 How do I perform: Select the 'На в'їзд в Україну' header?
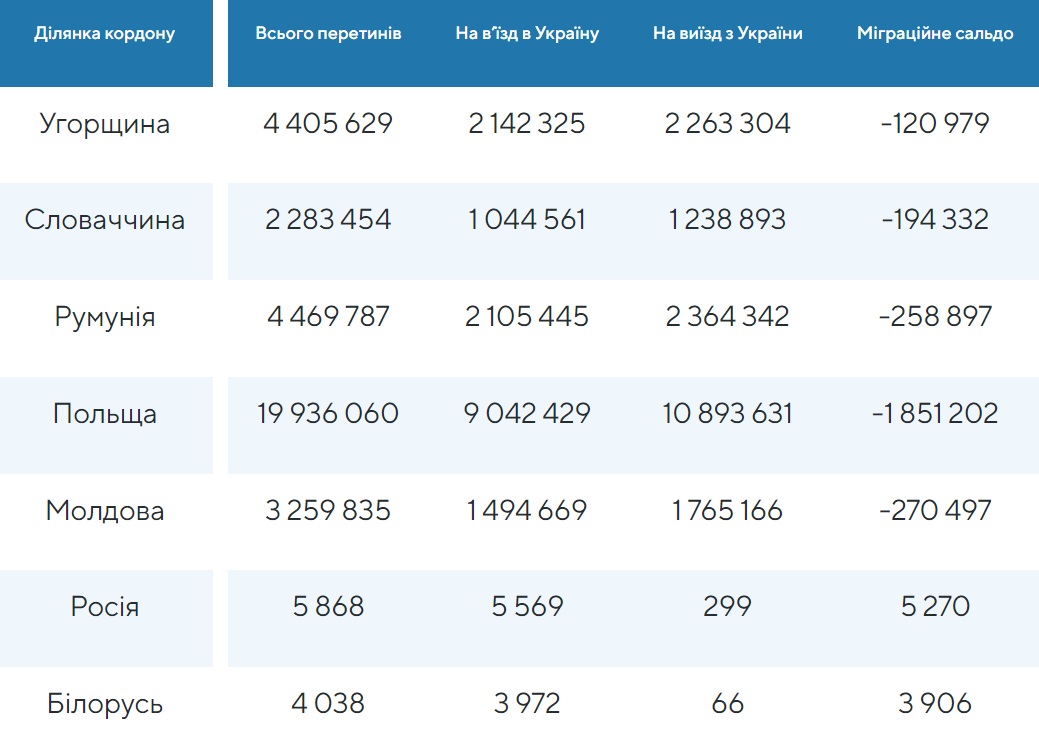click(x=527, y=34)
